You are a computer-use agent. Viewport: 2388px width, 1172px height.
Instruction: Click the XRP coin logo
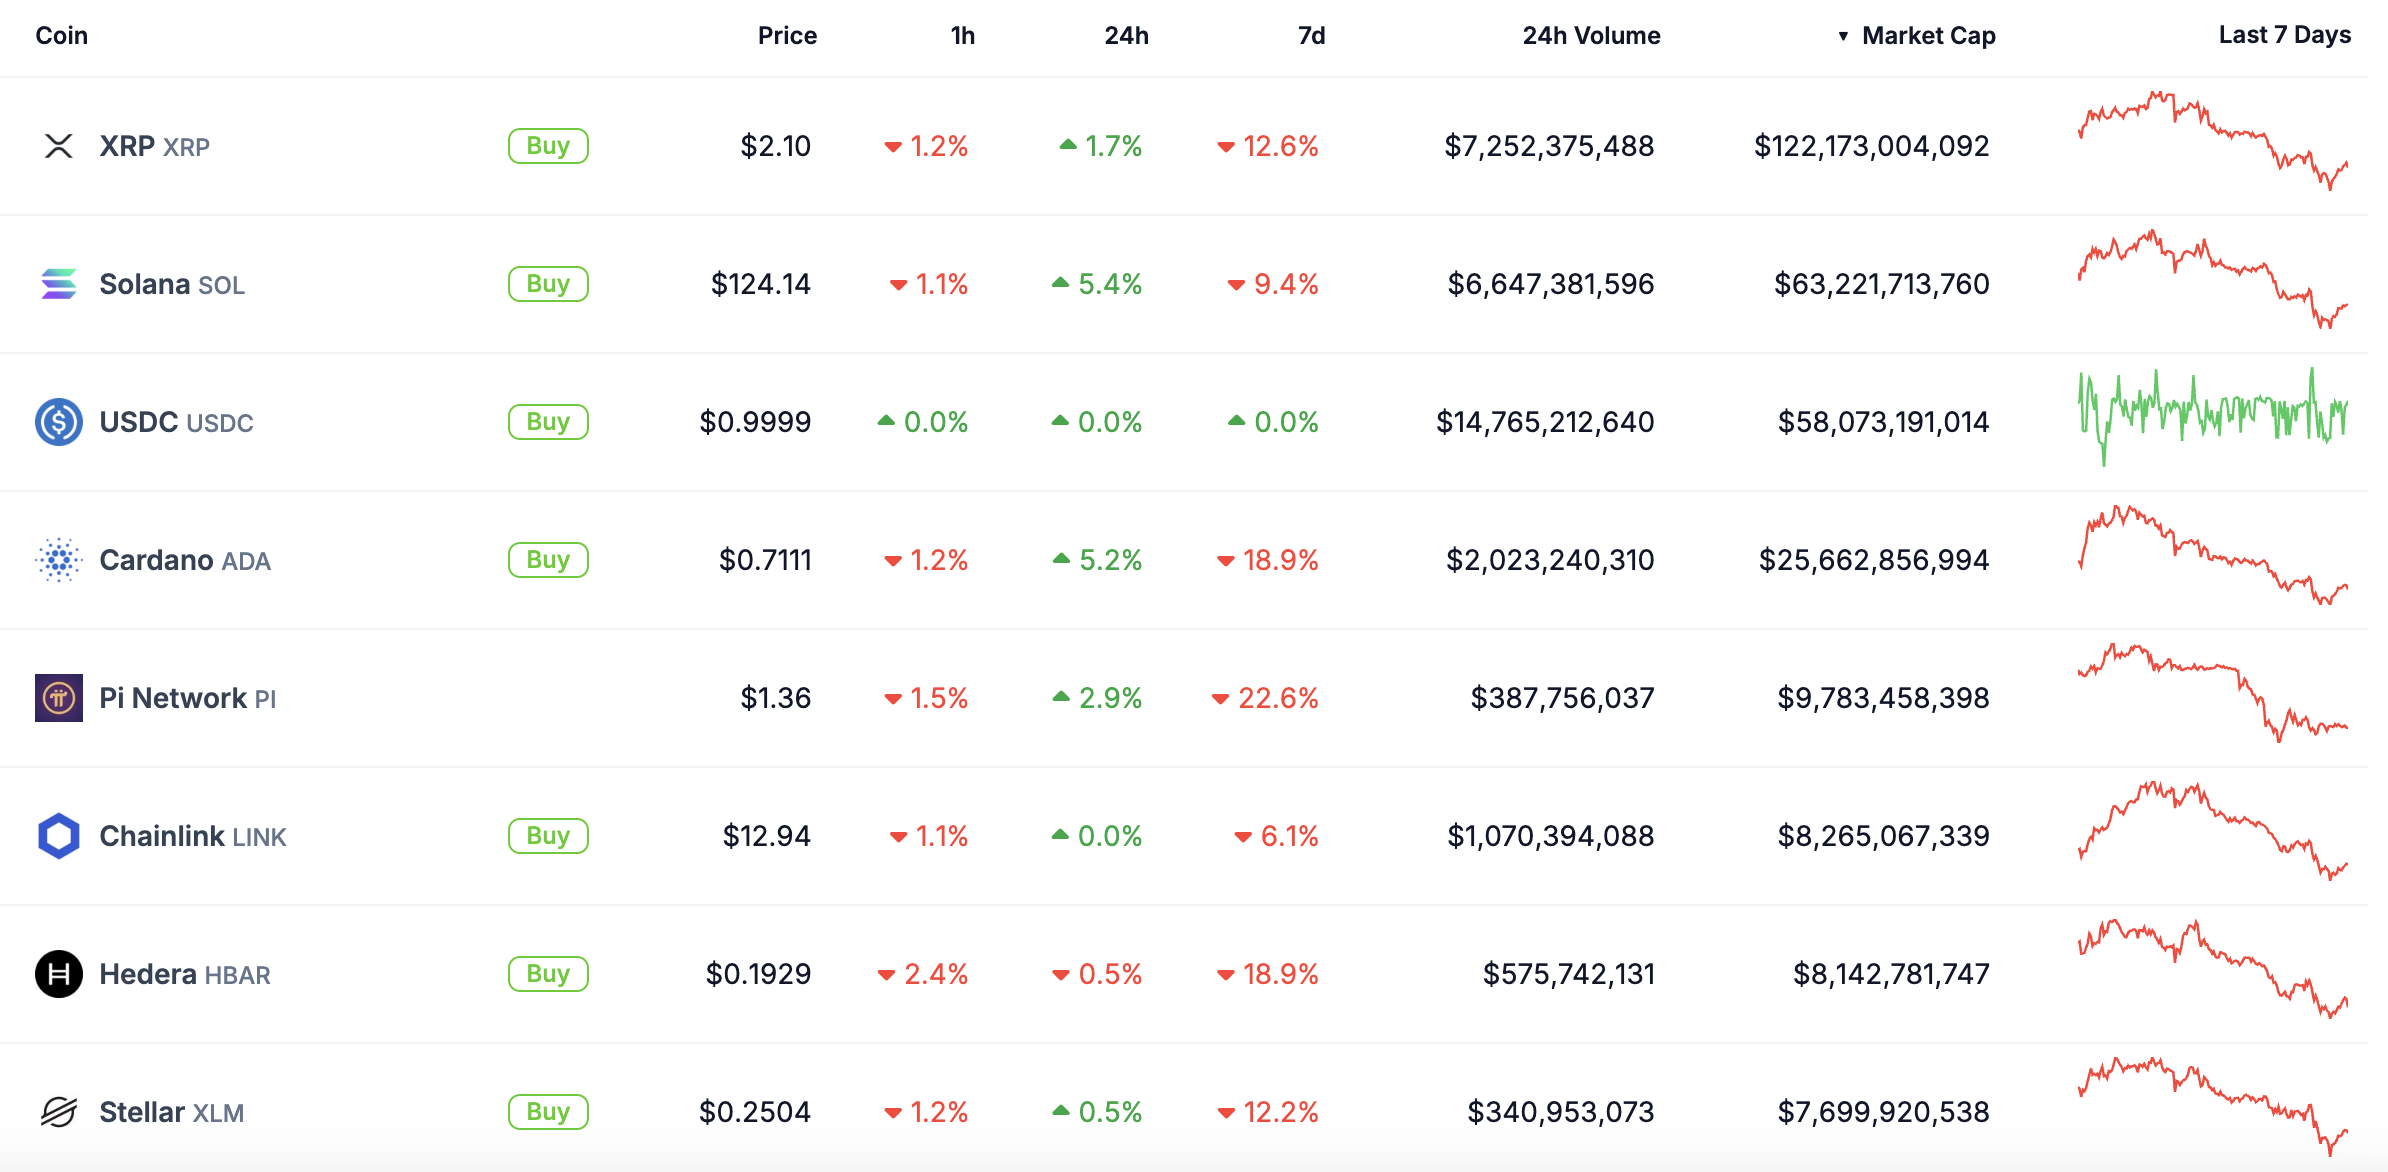(x=59, y=145)
